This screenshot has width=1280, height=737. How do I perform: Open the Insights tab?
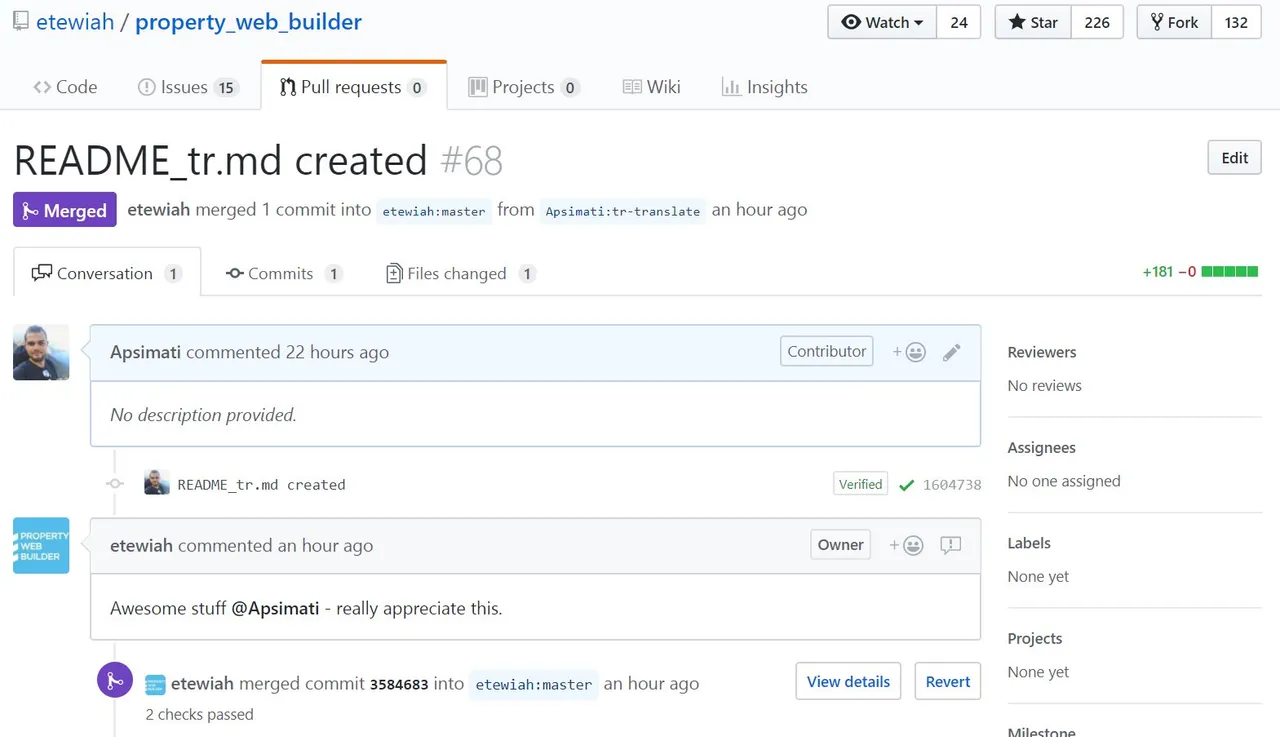[764, 87]
